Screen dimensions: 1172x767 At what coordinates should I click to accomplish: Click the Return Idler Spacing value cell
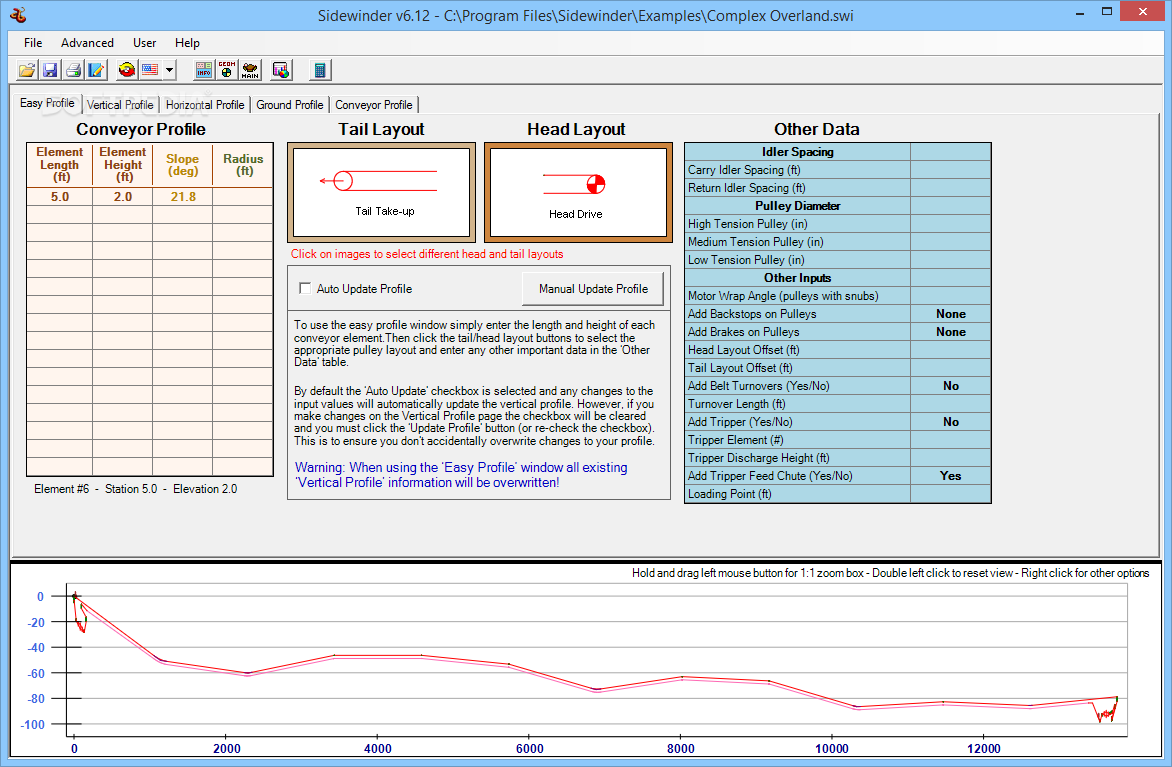tap(950, 188)
